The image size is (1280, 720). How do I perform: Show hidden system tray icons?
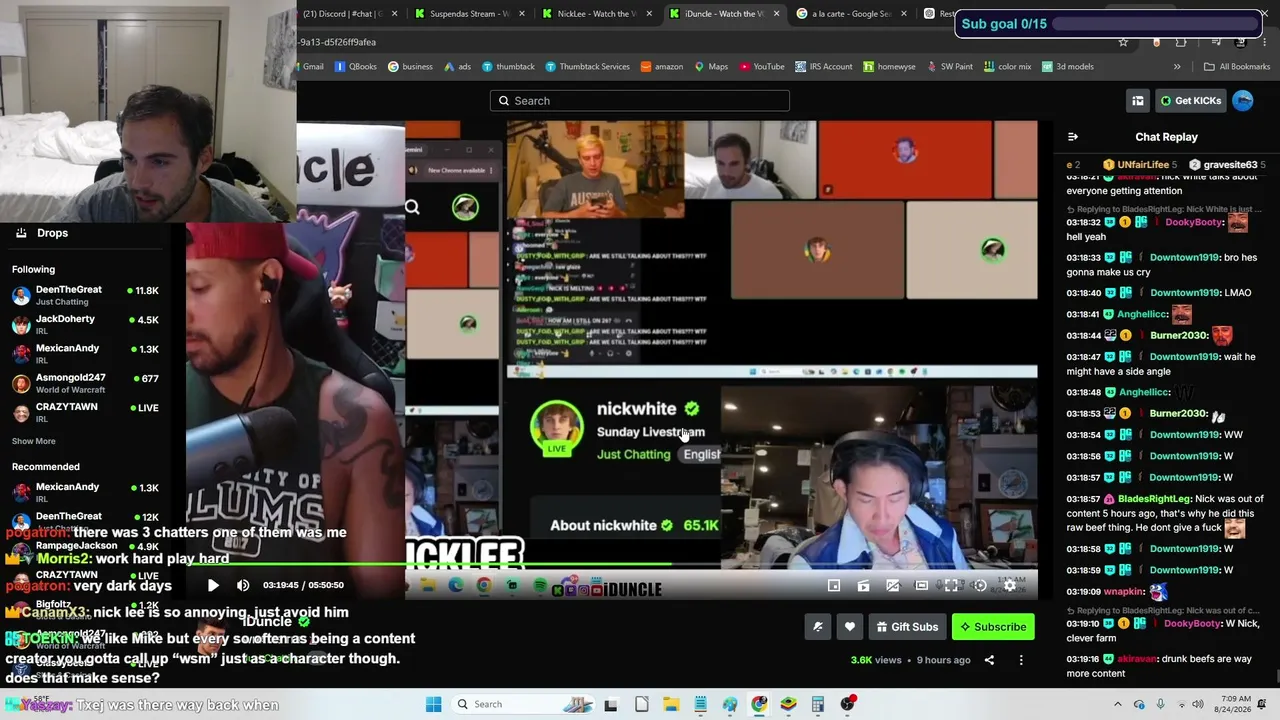click(1118, 704)
